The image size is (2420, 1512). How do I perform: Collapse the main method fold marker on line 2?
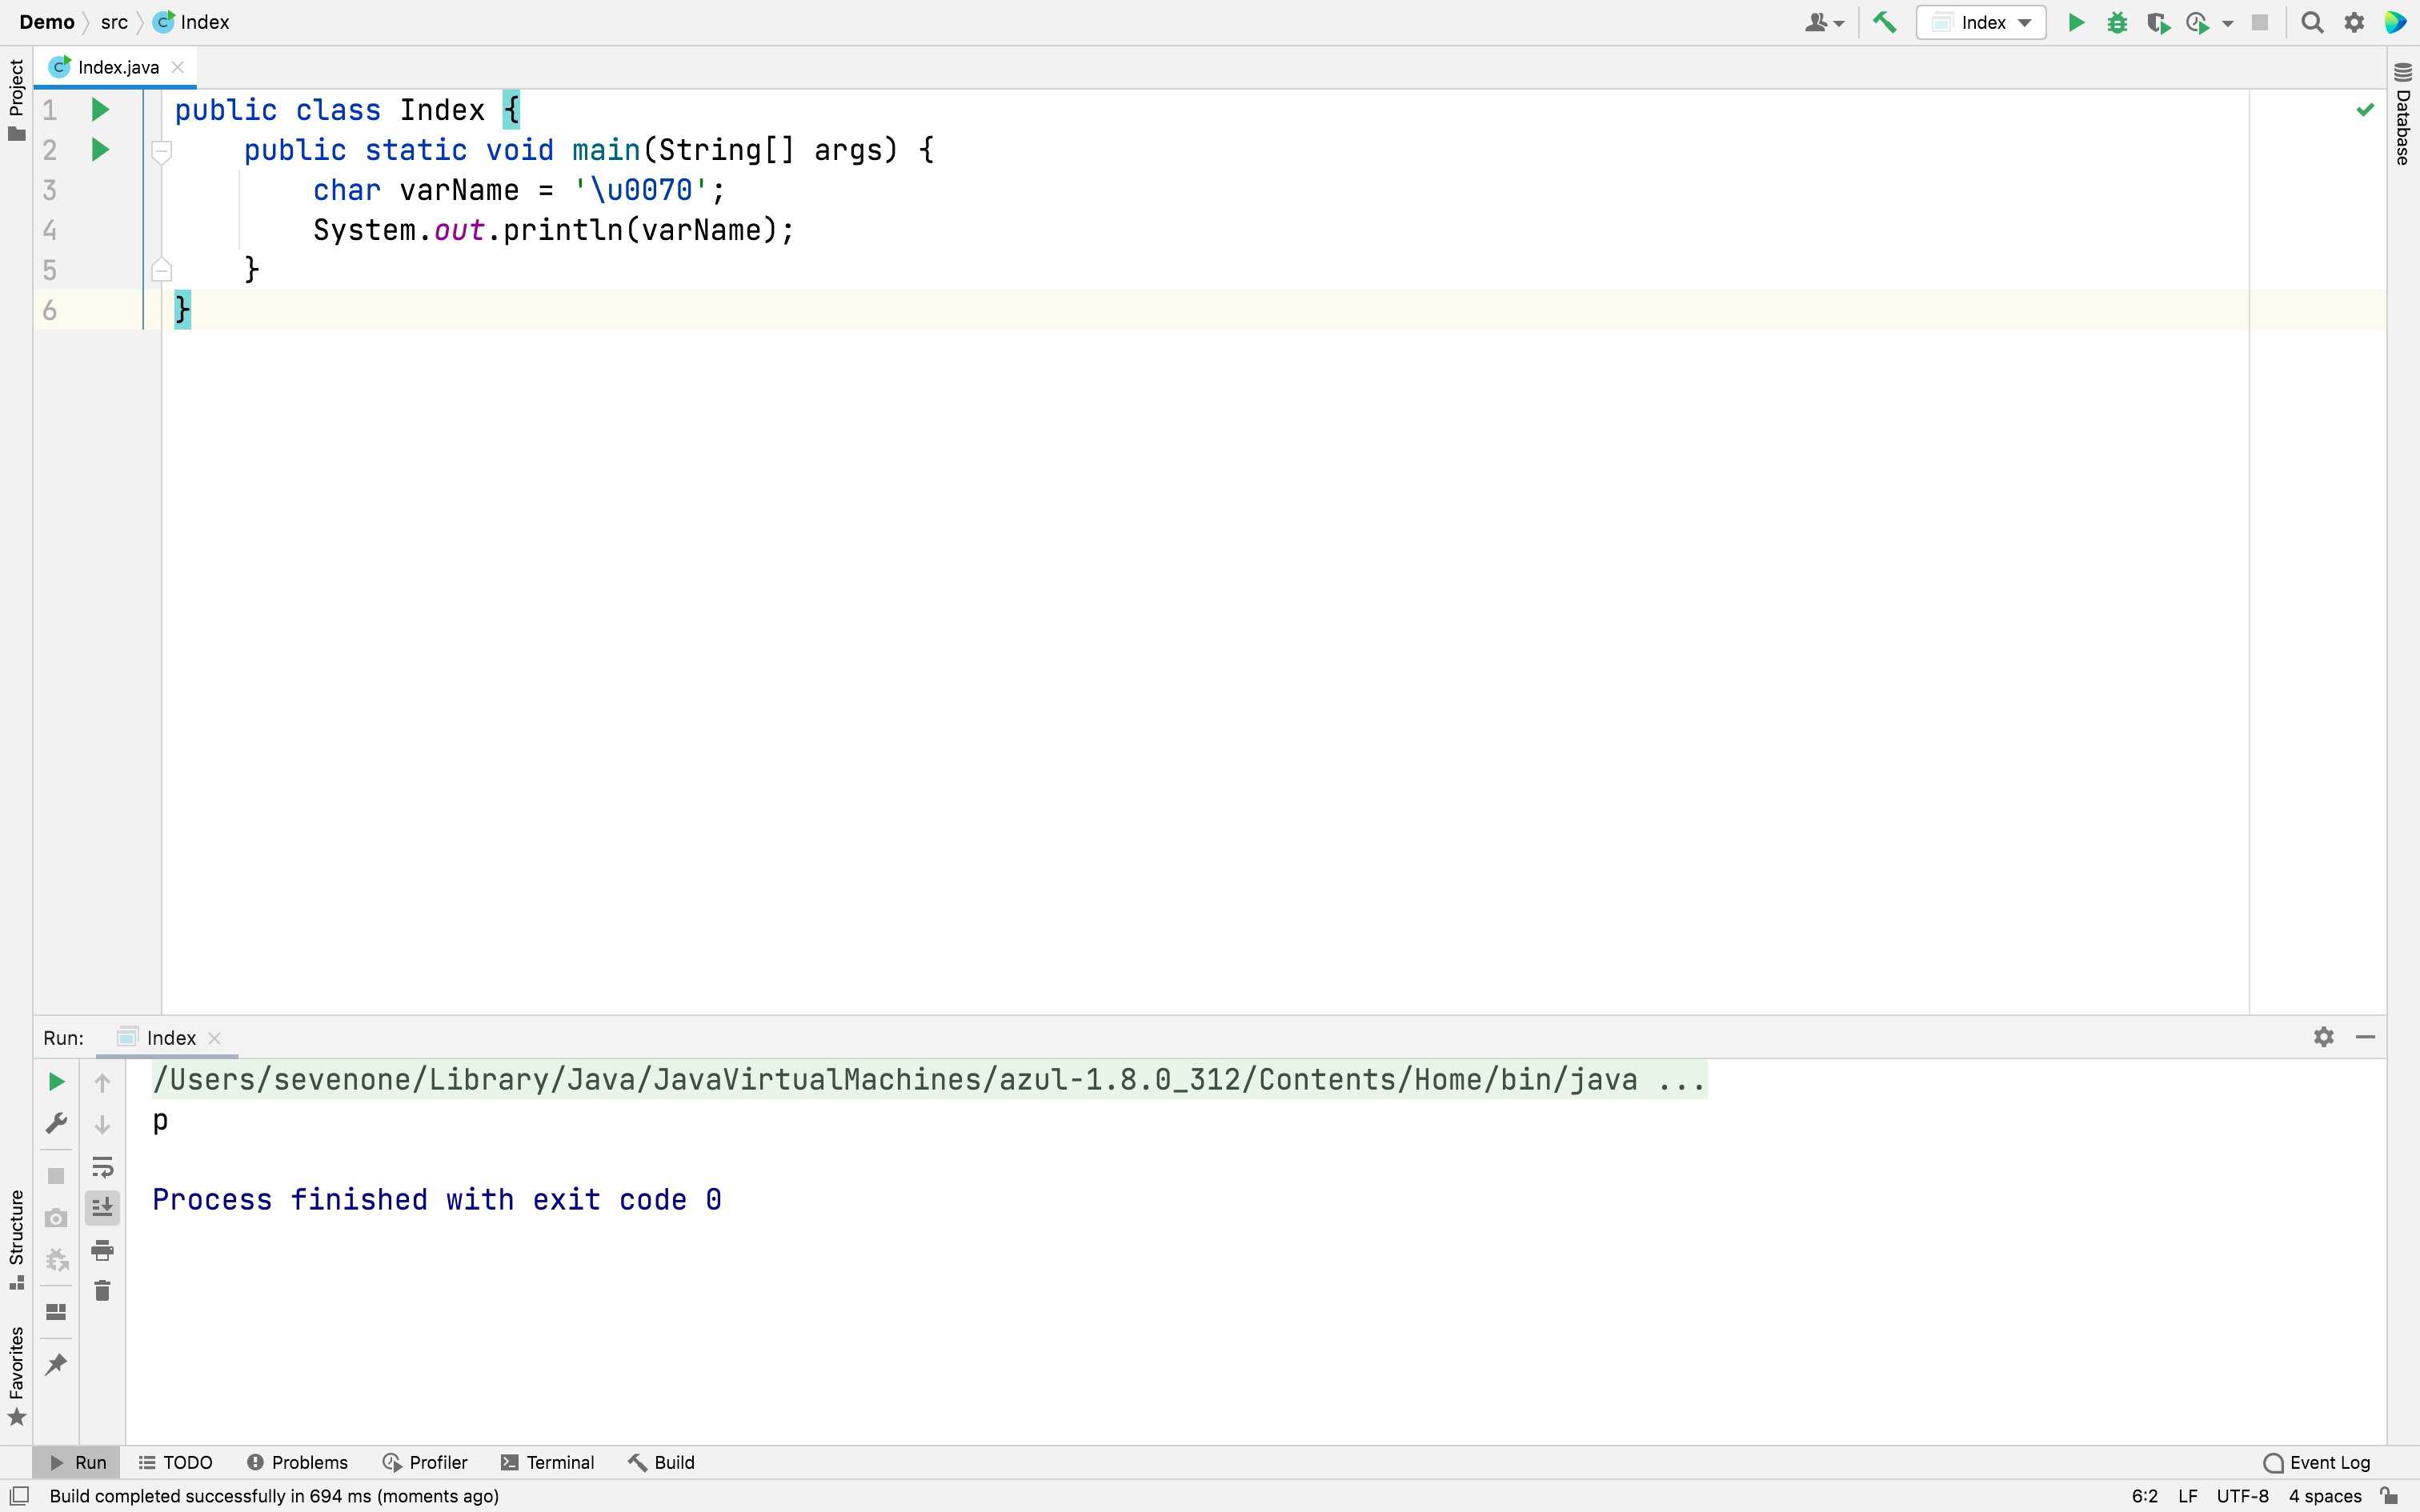[x=161, y=151]
